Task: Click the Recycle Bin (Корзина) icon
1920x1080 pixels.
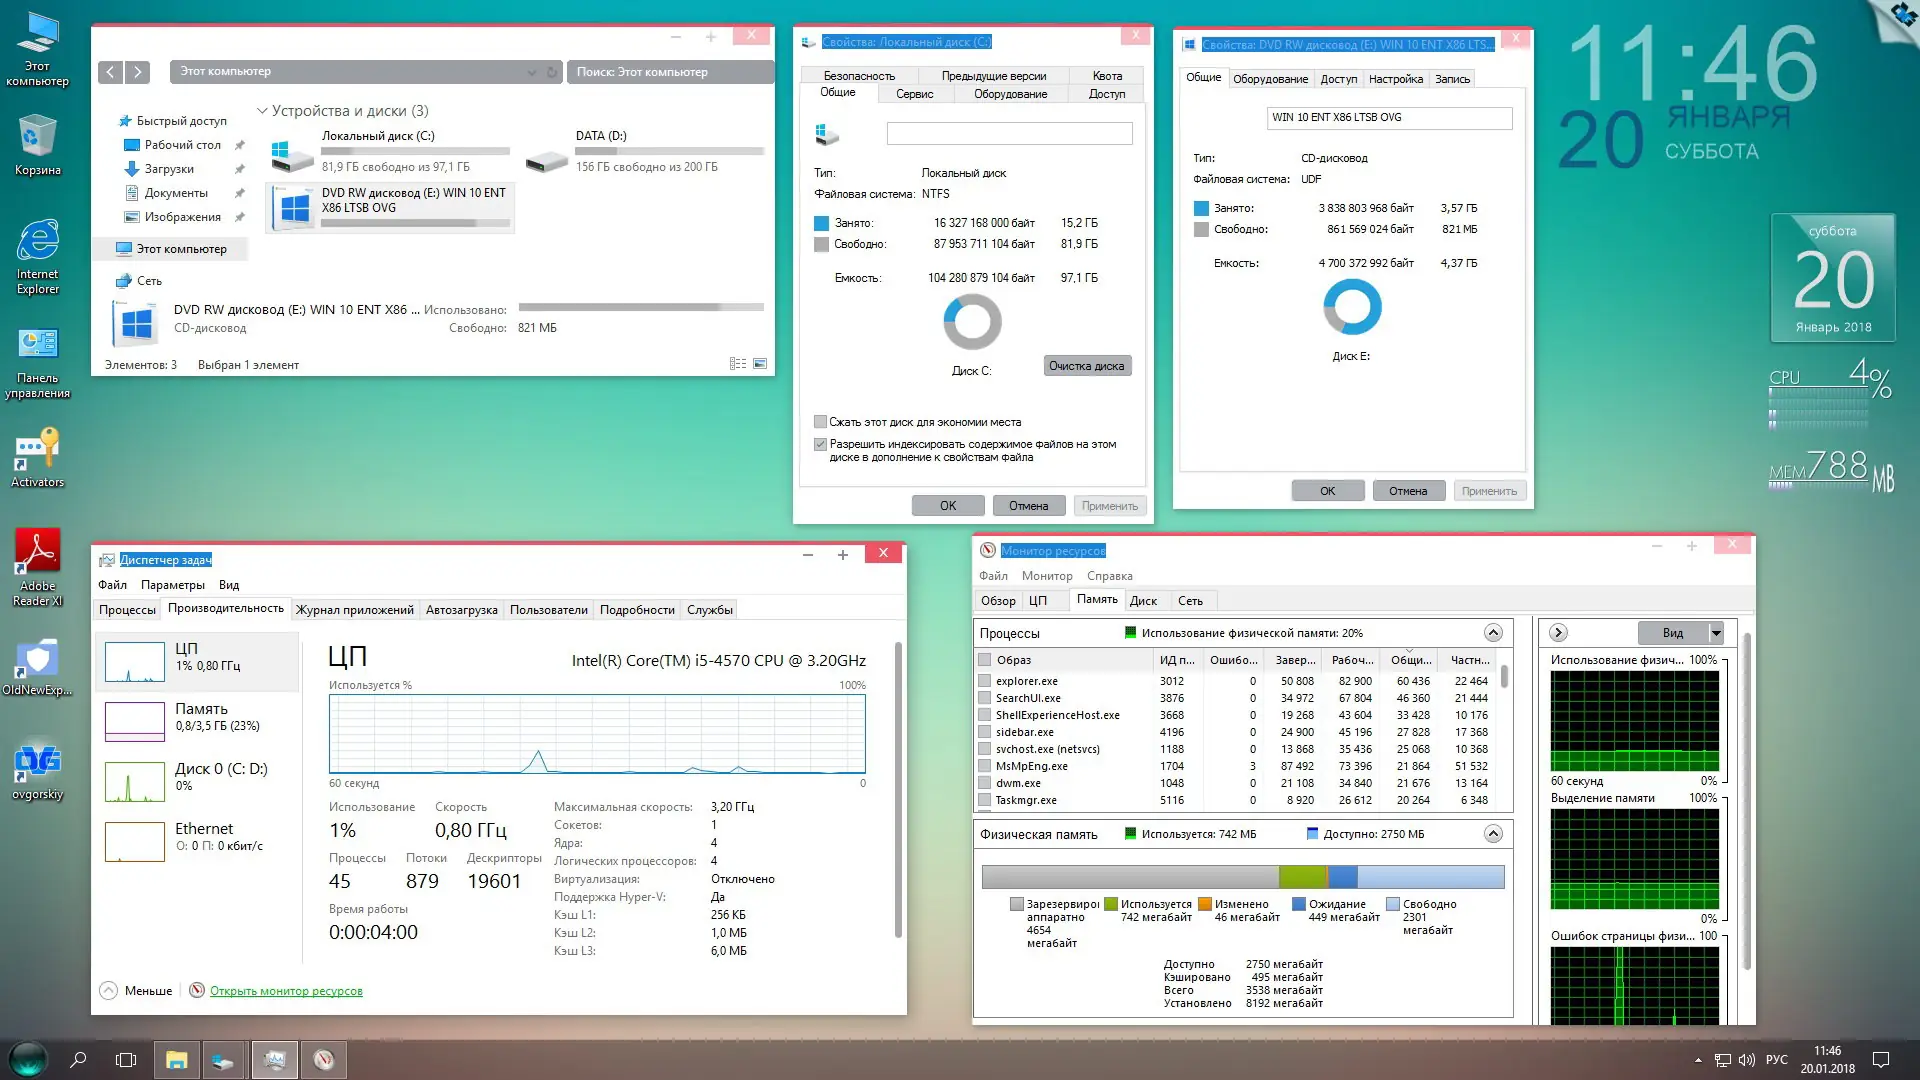Action: tap(37, 138)
